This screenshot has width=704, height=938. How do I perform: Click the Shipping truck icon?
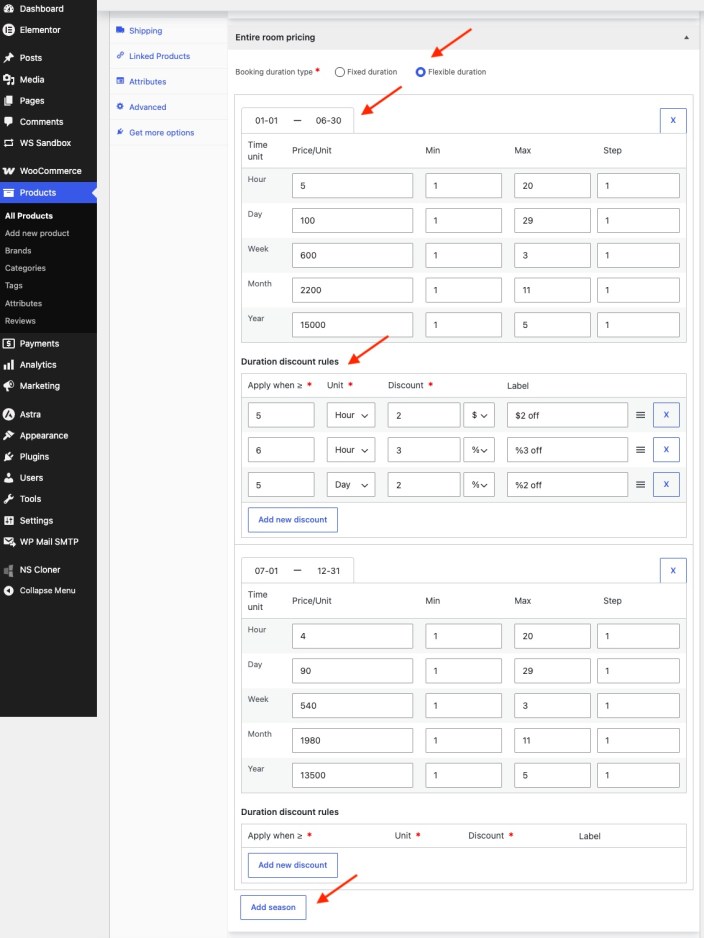120,30
